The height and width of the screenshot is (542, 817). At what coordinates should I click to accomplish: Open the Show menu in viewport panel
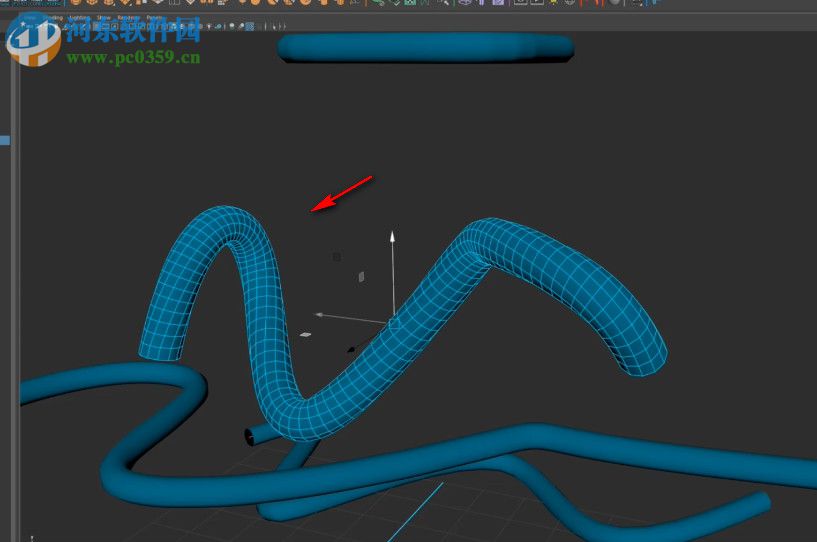click(103, 18)
